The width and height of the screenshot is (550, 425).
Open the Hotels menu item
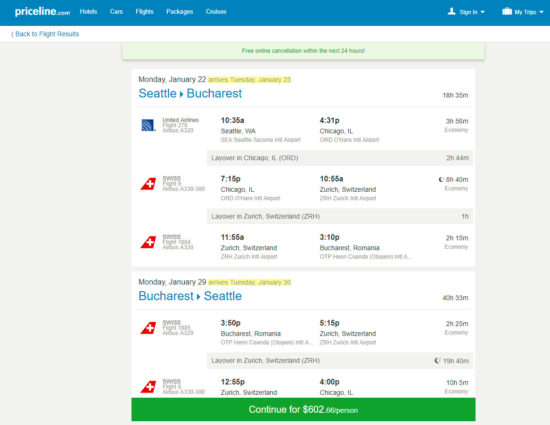coord(88,12)
